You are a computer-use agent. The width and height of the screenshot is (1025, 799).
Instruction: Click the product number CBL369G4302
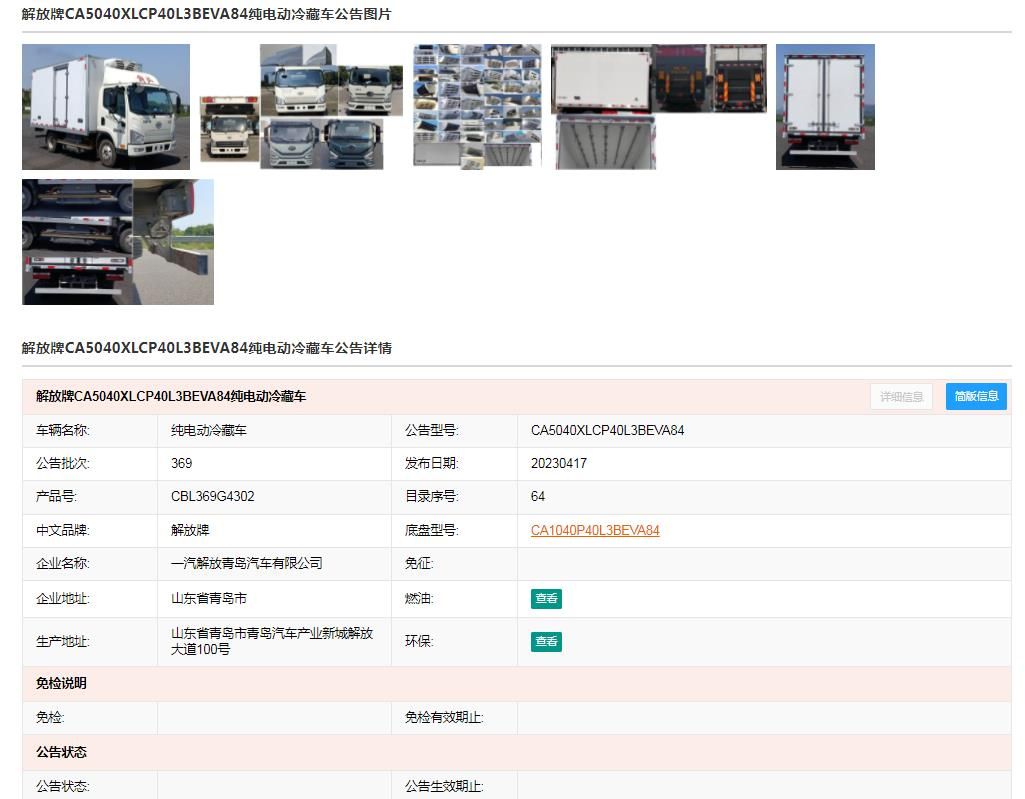pos(213,497)
